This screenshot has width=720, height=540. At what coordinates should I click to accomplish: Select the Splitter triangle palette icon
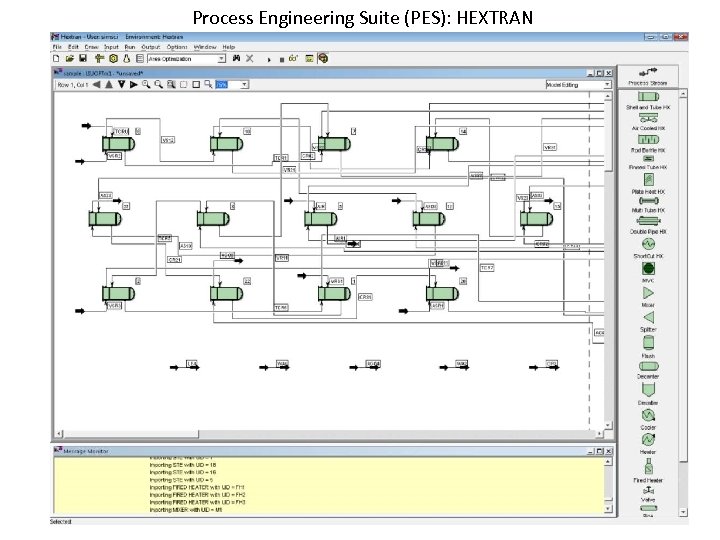tap(648, 317)
